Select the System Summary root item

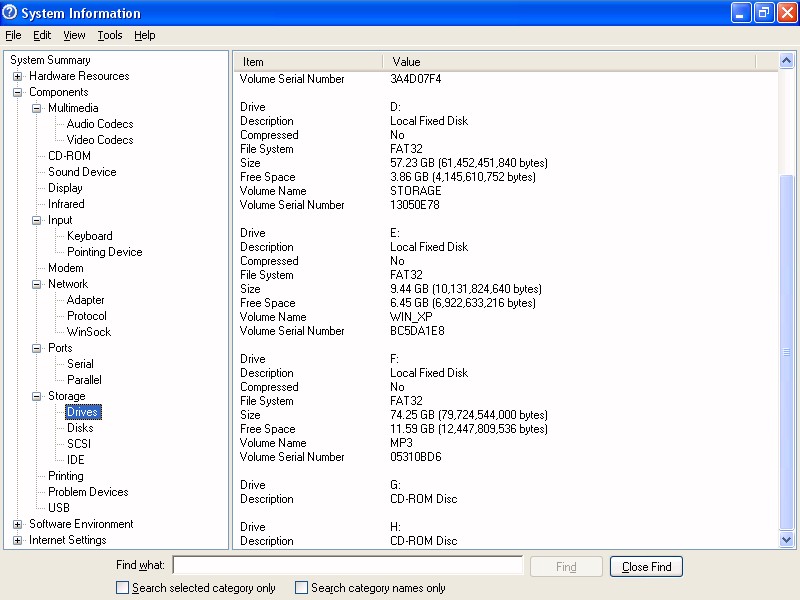[x=50, y=60]
